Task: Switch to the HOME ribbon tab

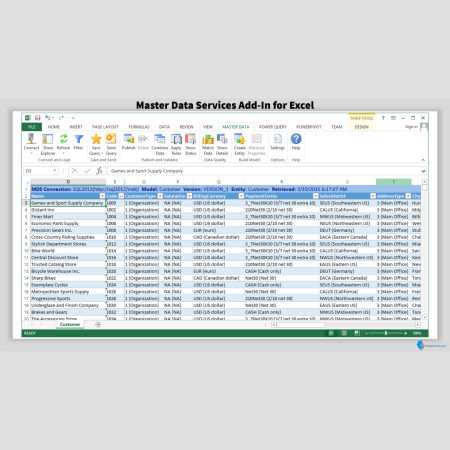Action: pyautogui.click(x=53, y=127)
